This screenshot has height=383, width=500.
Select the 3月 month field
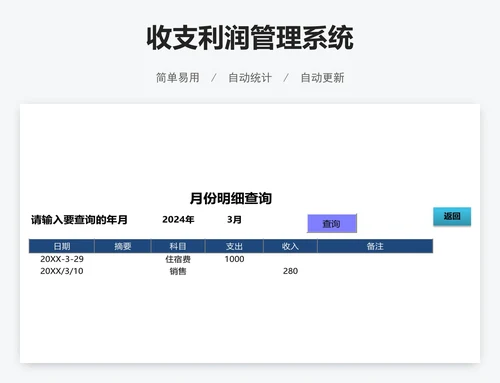tap(234, 219)
